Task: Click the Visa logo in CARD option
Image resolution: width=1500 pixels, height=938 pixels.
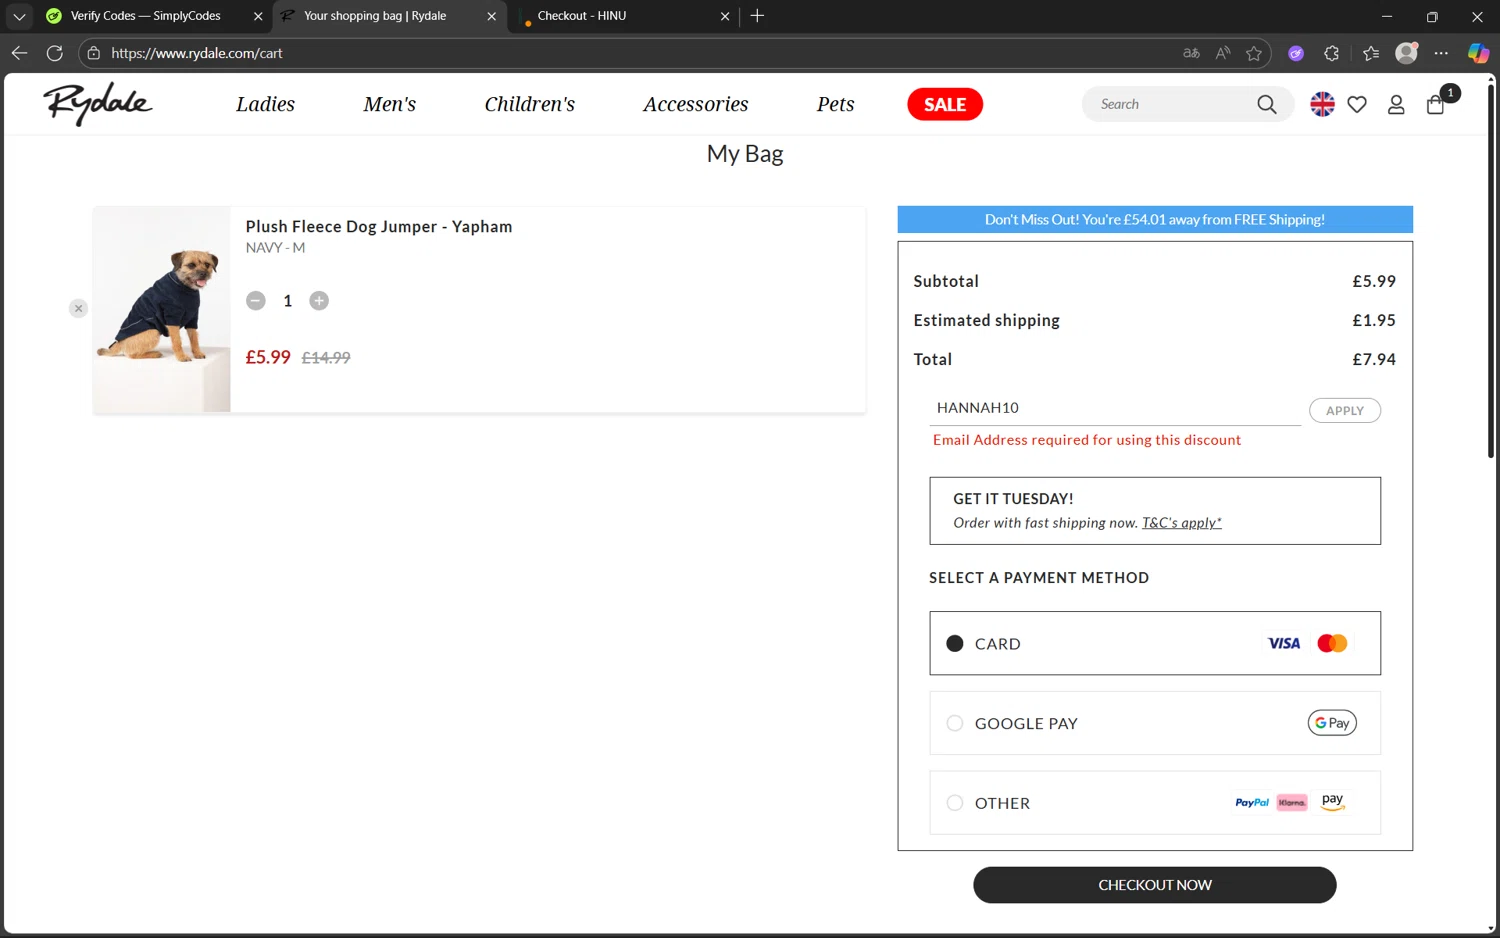Action: click(x=1284, y=643)
